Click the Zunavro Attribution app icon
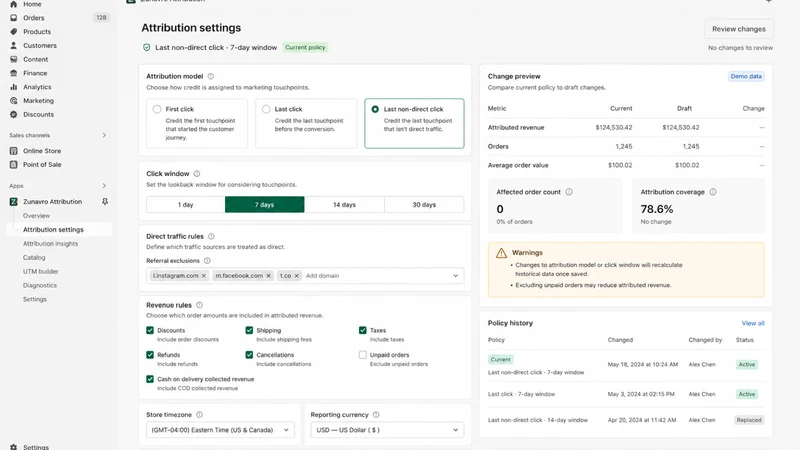Viewport: 800px width, 450px height. (x=14, y=202)
